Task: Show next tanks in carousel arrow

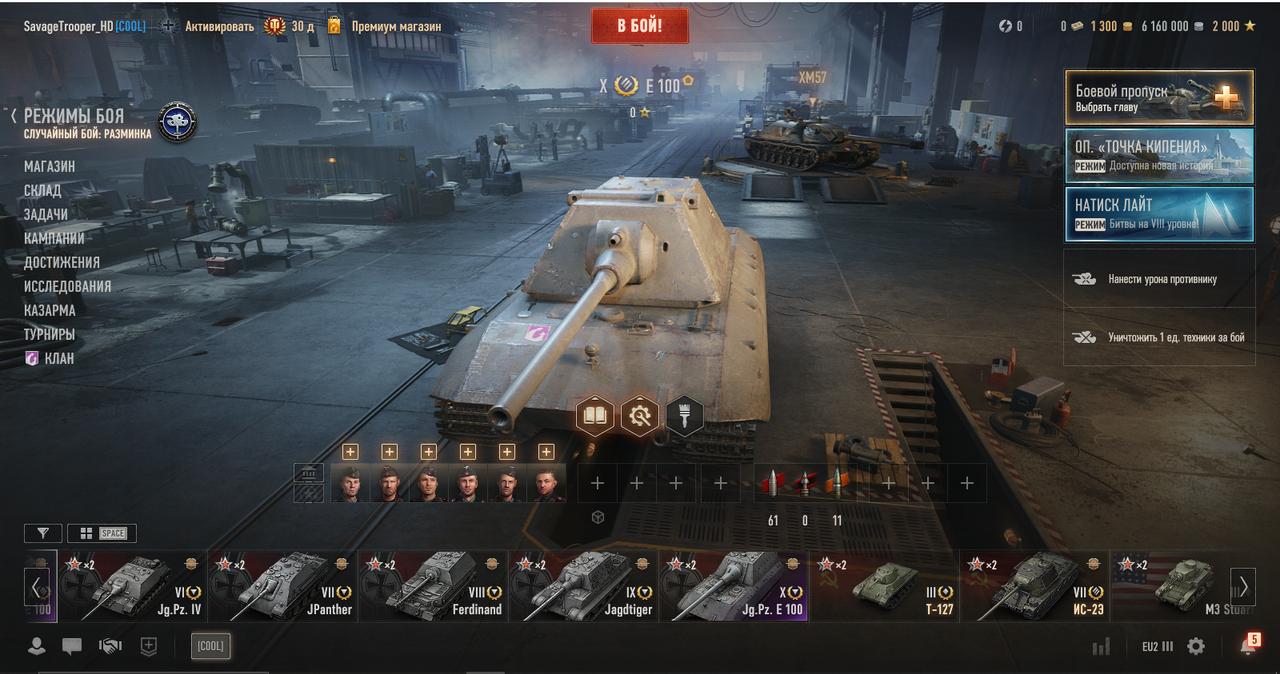Action: pyautogui.click(x=1242, y=586)
